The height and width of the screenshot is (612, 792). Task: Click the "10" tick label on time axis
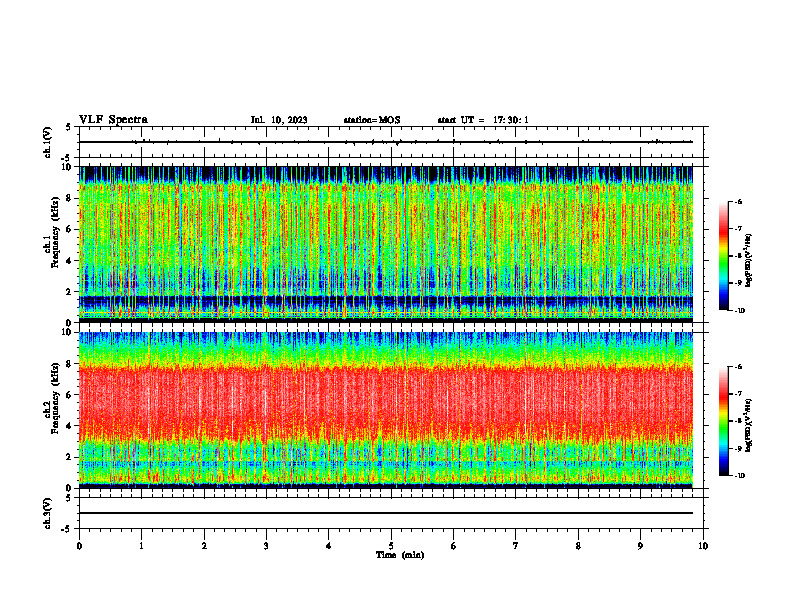[703, 546]
